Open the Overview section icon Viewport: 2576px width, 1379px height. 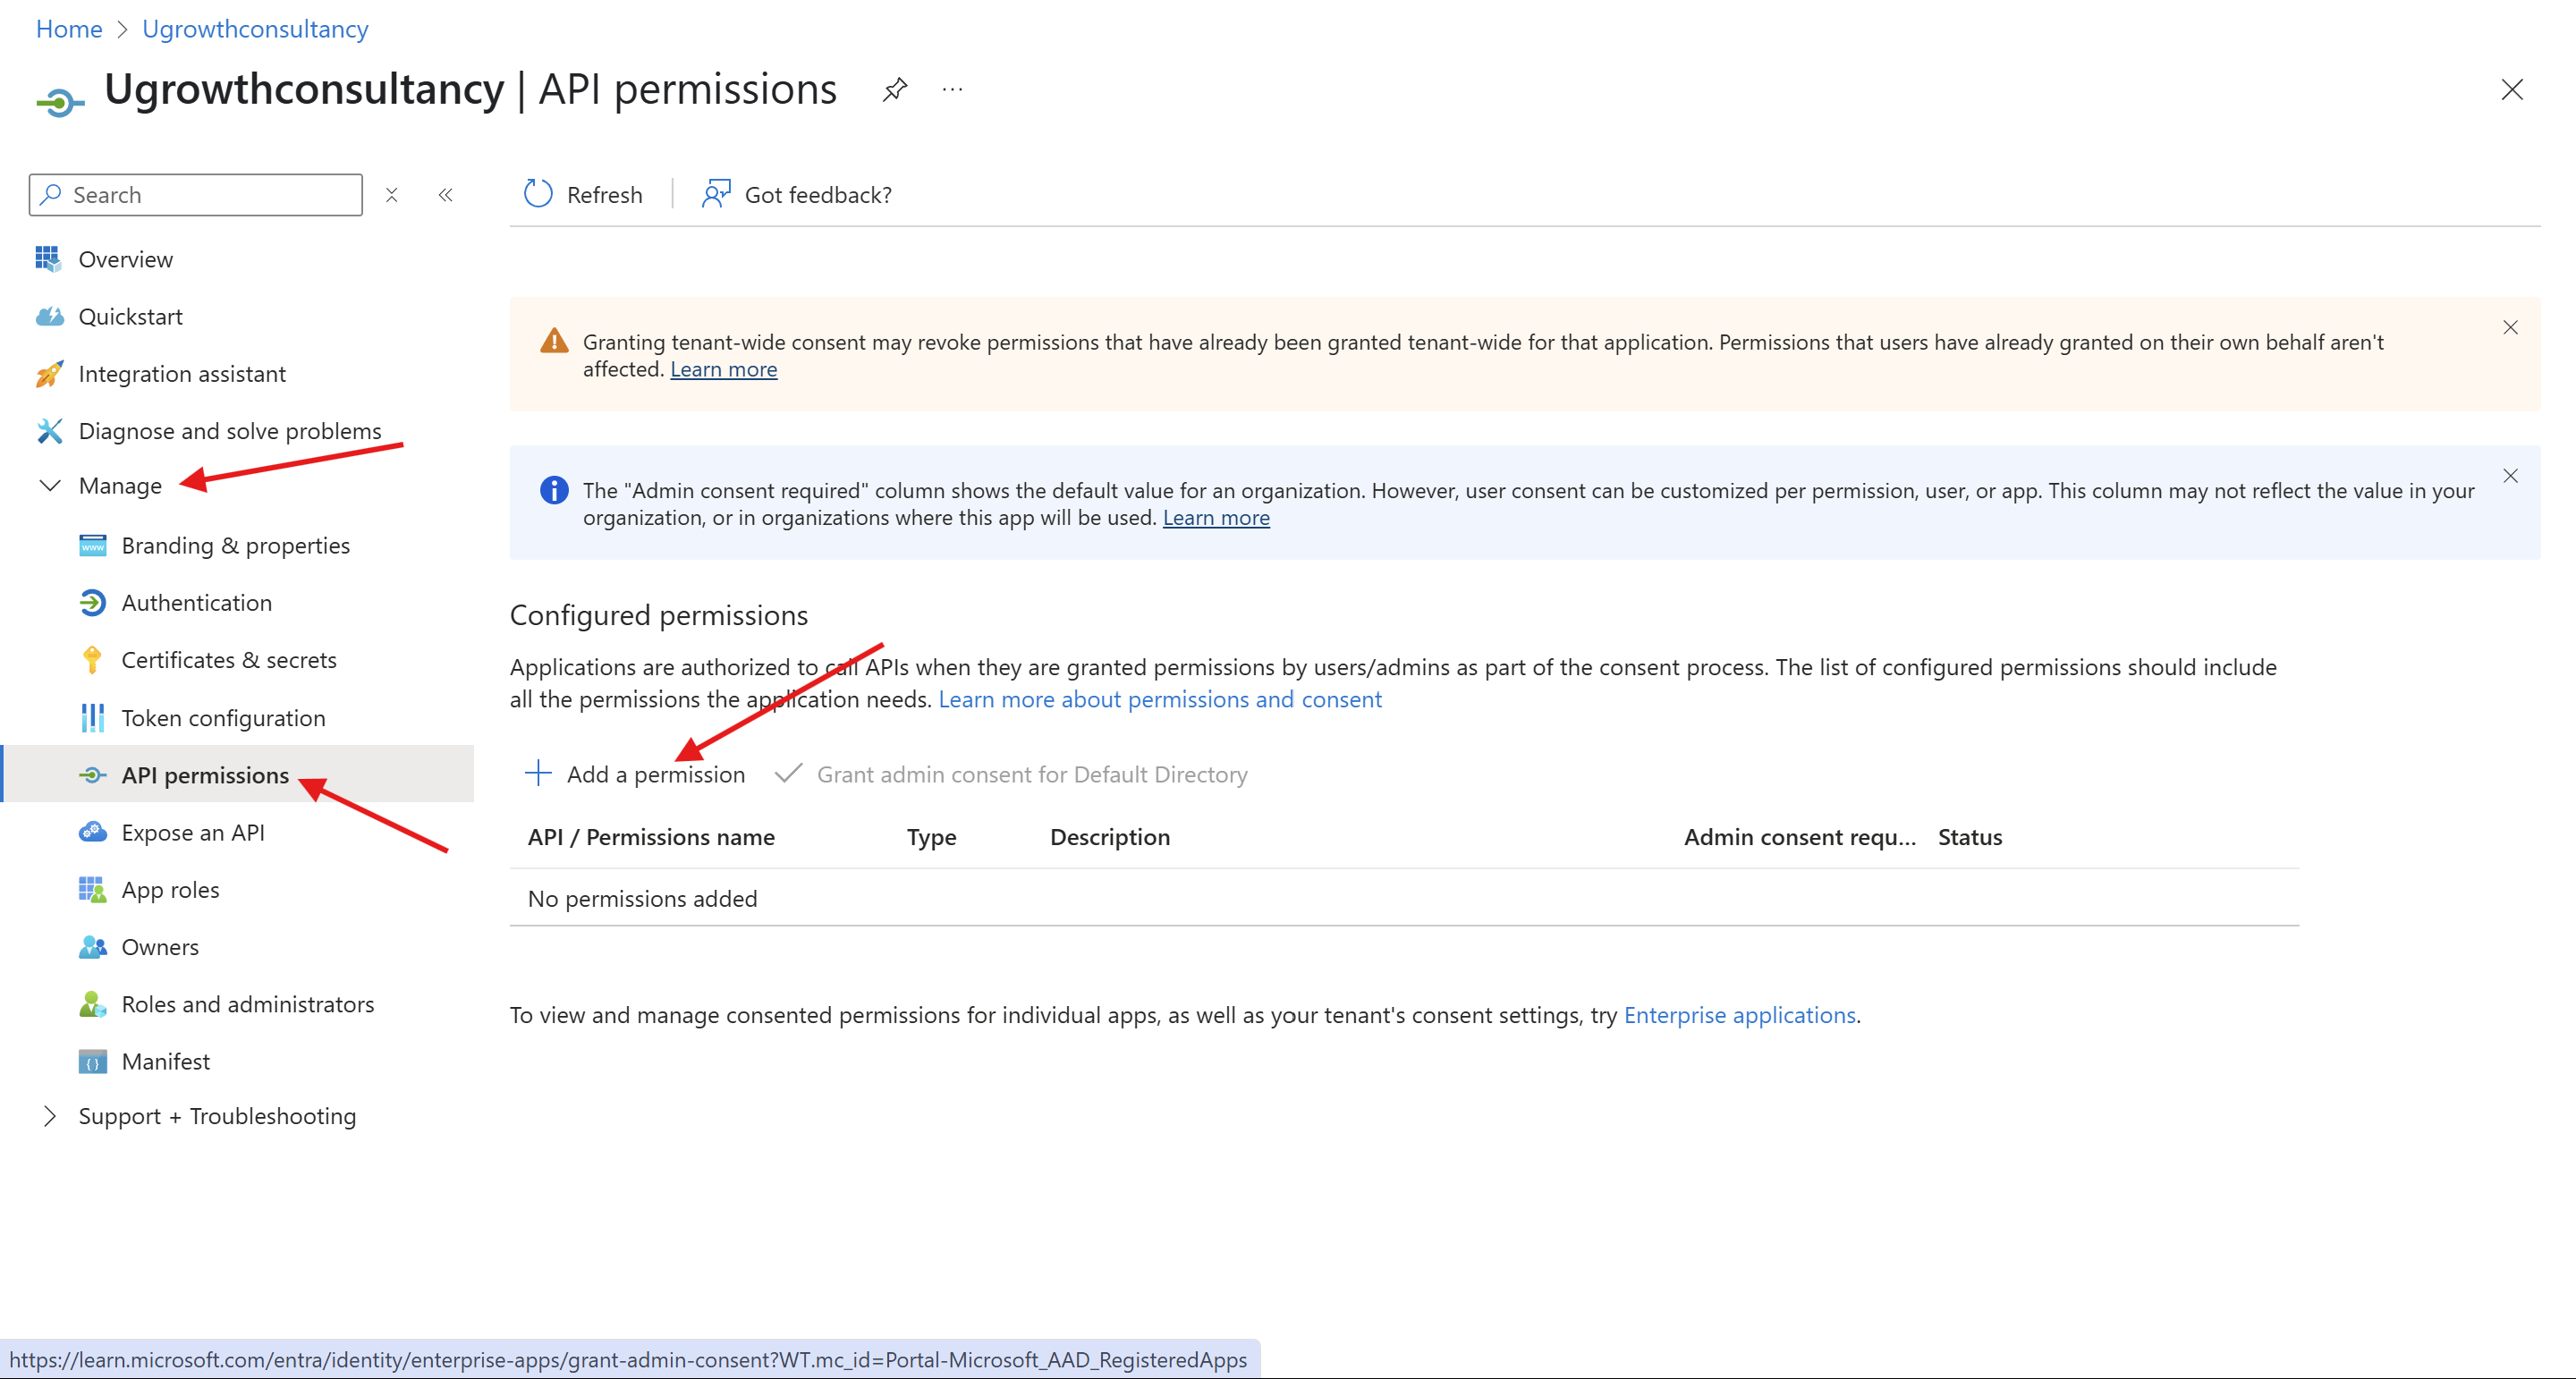click(x=47, y=259)
